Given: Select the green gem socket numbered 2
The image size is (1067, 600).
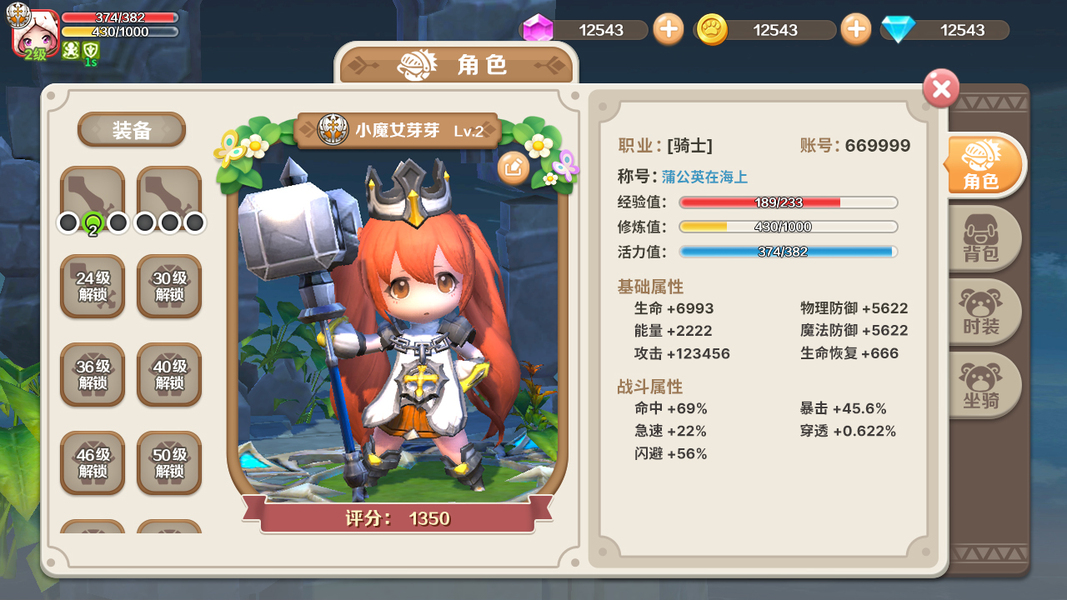Looking at the screenshot, I should [93, 222].
